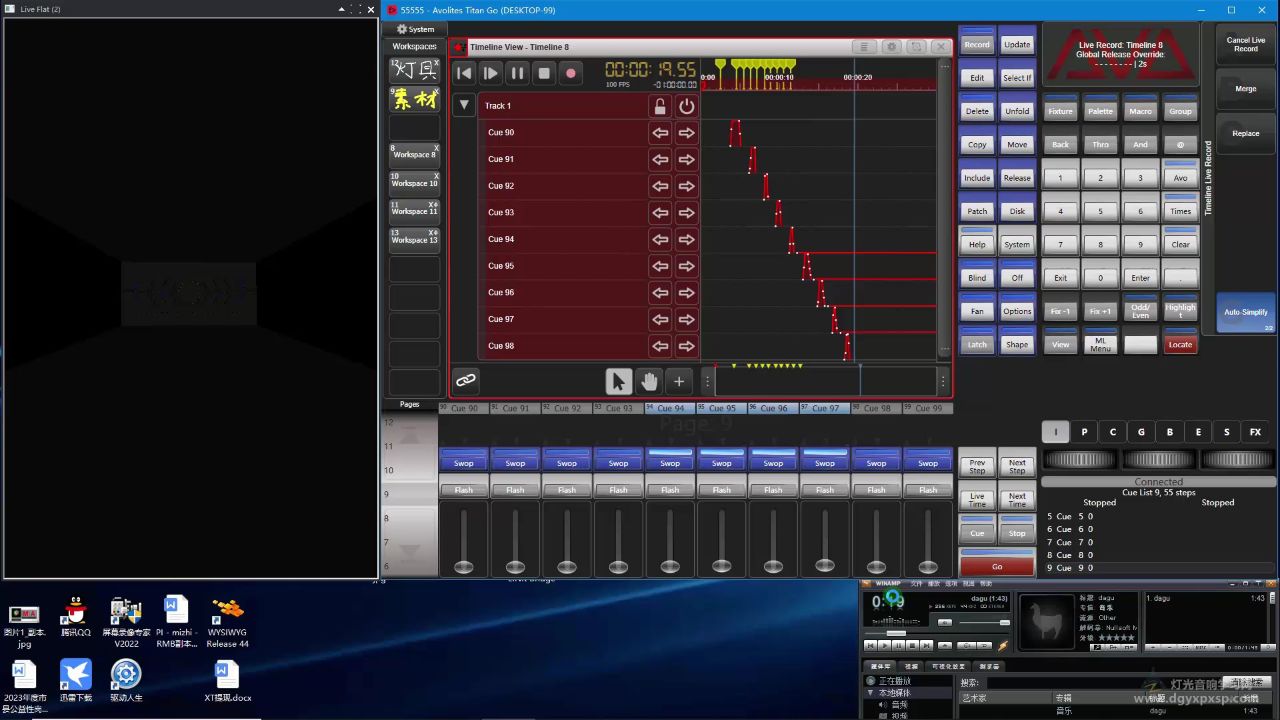Click the Page down arrow in Pages roller
The image size is (1280, 720).
[410, 551]
